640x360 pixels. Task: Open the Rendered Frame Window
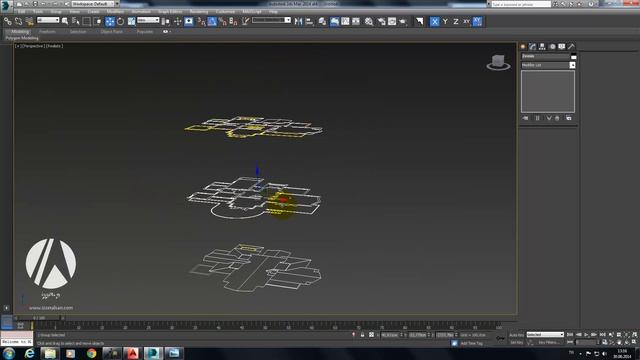392,21
